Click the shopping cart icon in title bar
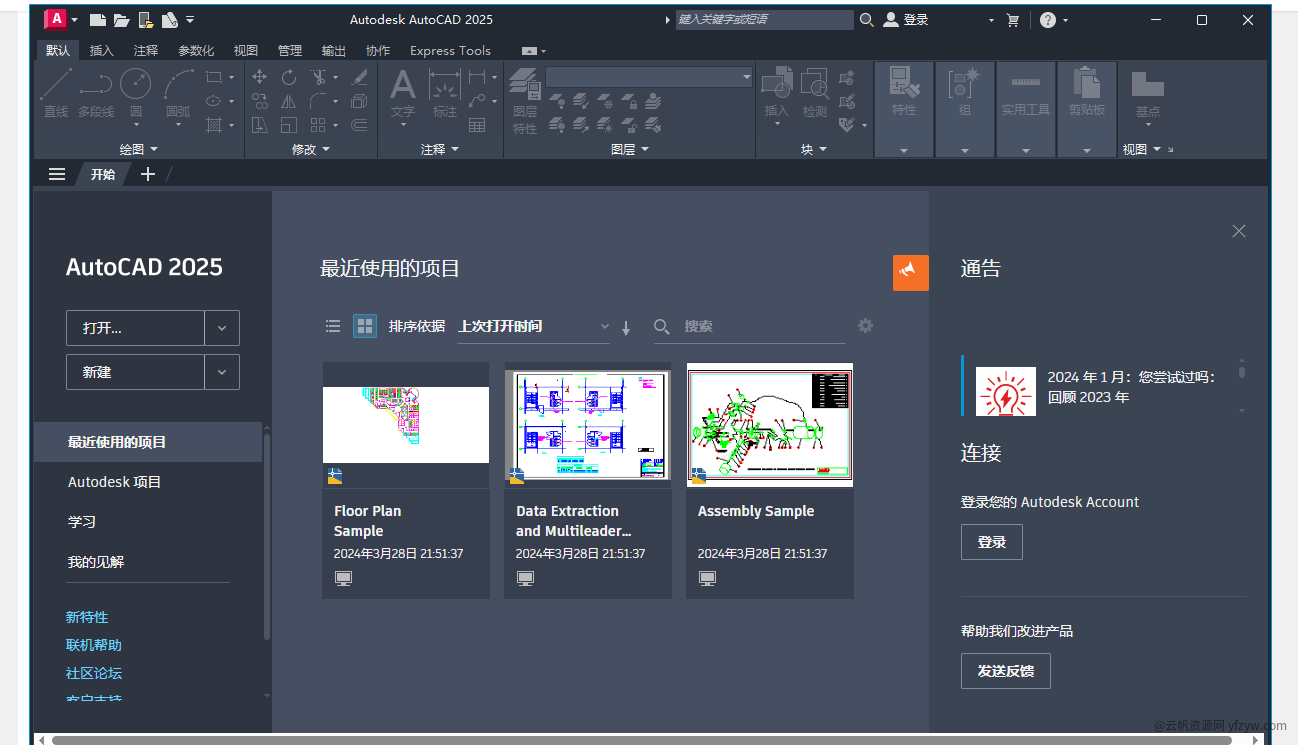1298x745 pixels. (x=1013, y=19)
